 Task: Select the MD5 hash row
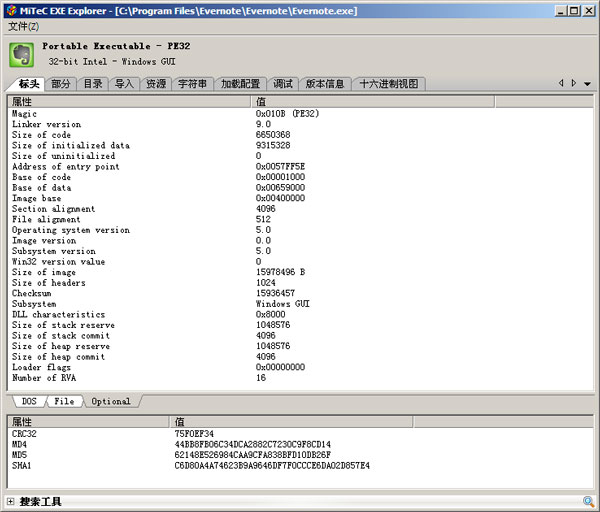(300, 455)
